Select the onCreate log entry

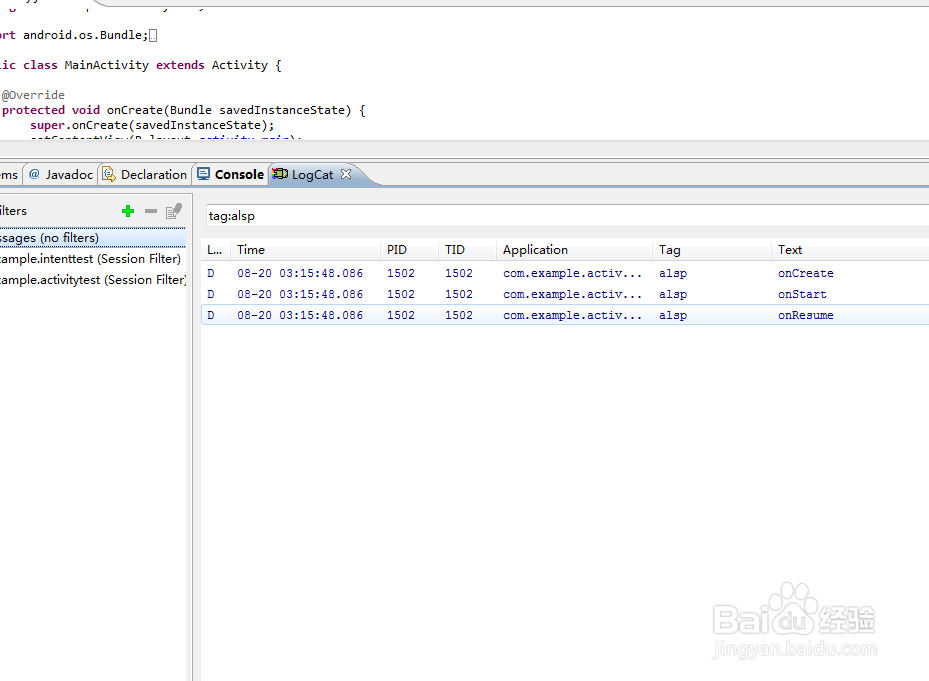click(x=565, y=273)
